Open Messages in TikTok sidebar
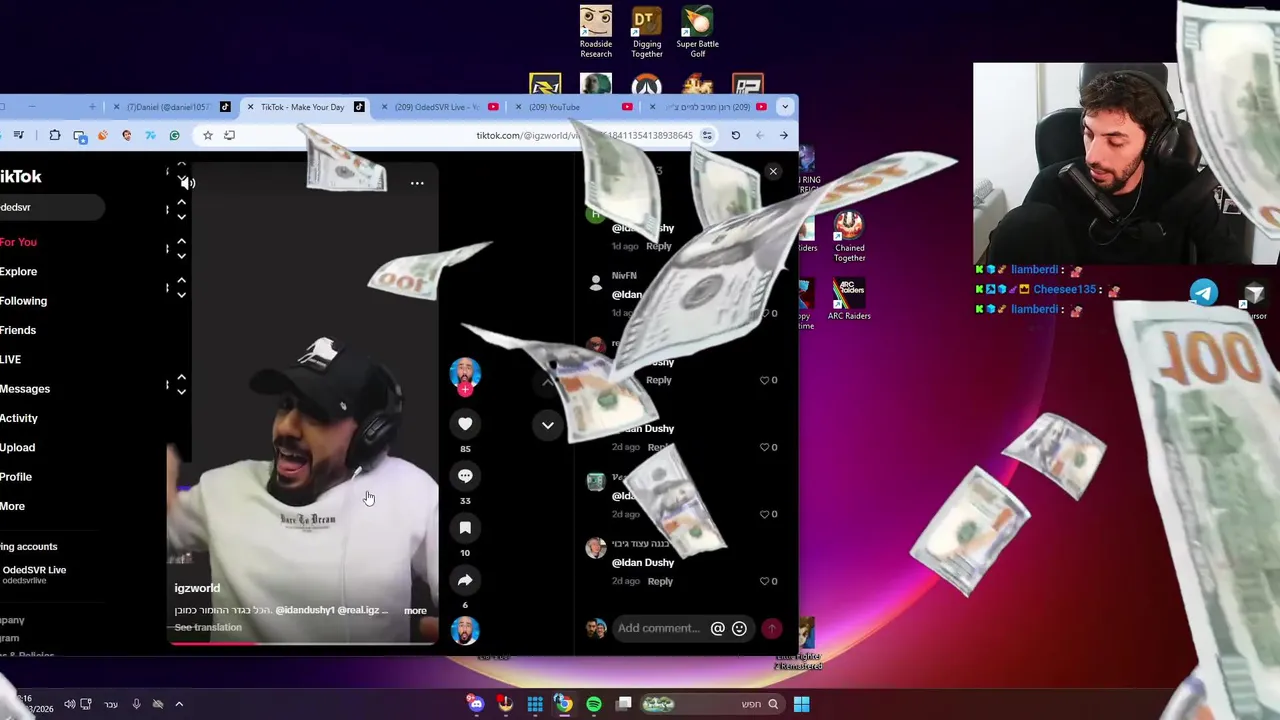The image size is (1280, 720). (x=24, y=389)
